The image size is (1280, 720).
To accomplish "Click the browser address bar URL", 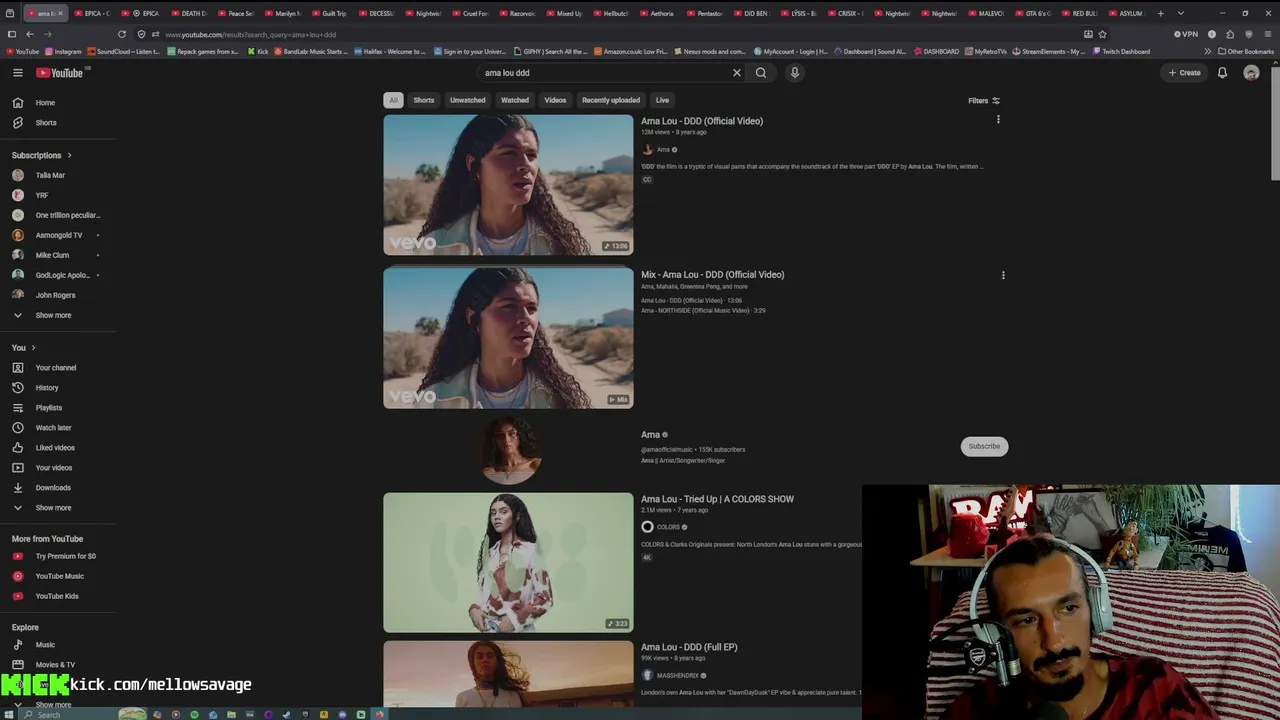I will 251,35.
